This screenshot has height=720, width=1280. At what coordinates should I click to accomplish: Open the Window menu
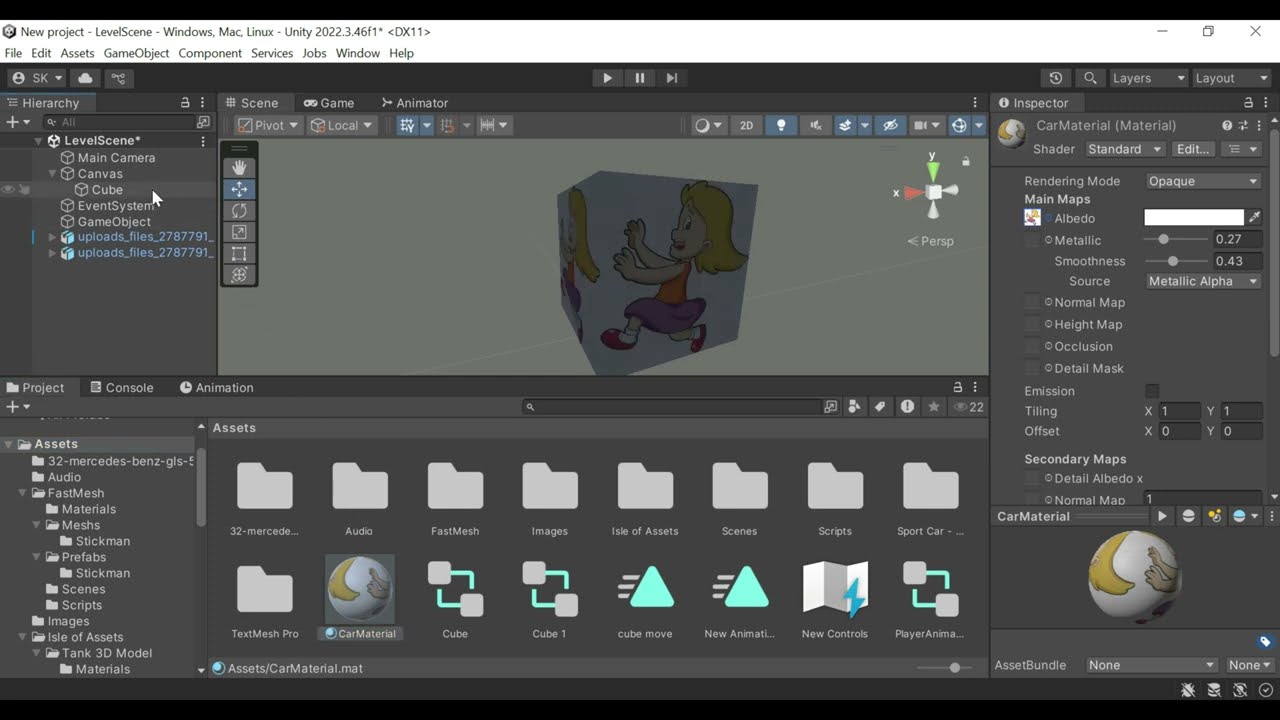[x=357, y=53]
